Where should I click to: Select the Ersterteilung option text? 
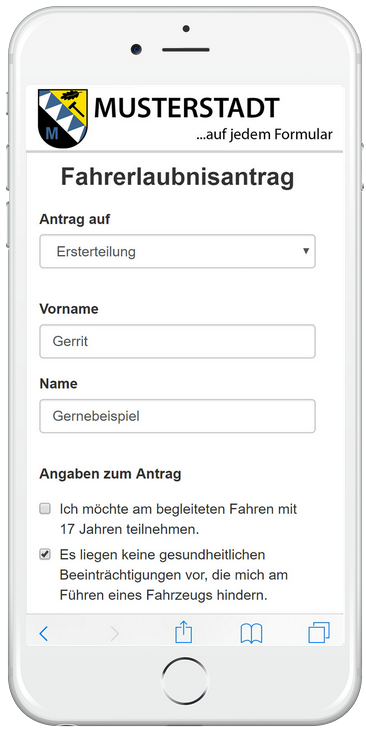click(x=96, y=252)
